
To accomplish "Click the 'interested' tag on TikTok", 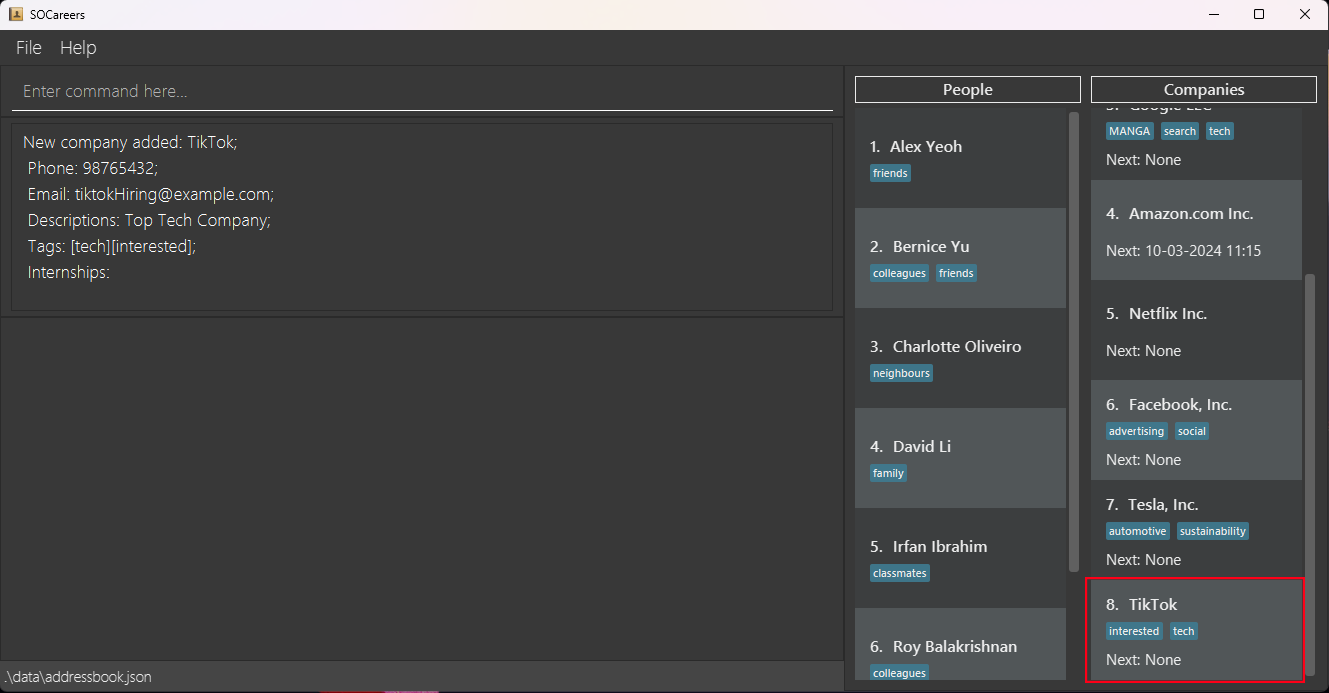I will 1134,630.
